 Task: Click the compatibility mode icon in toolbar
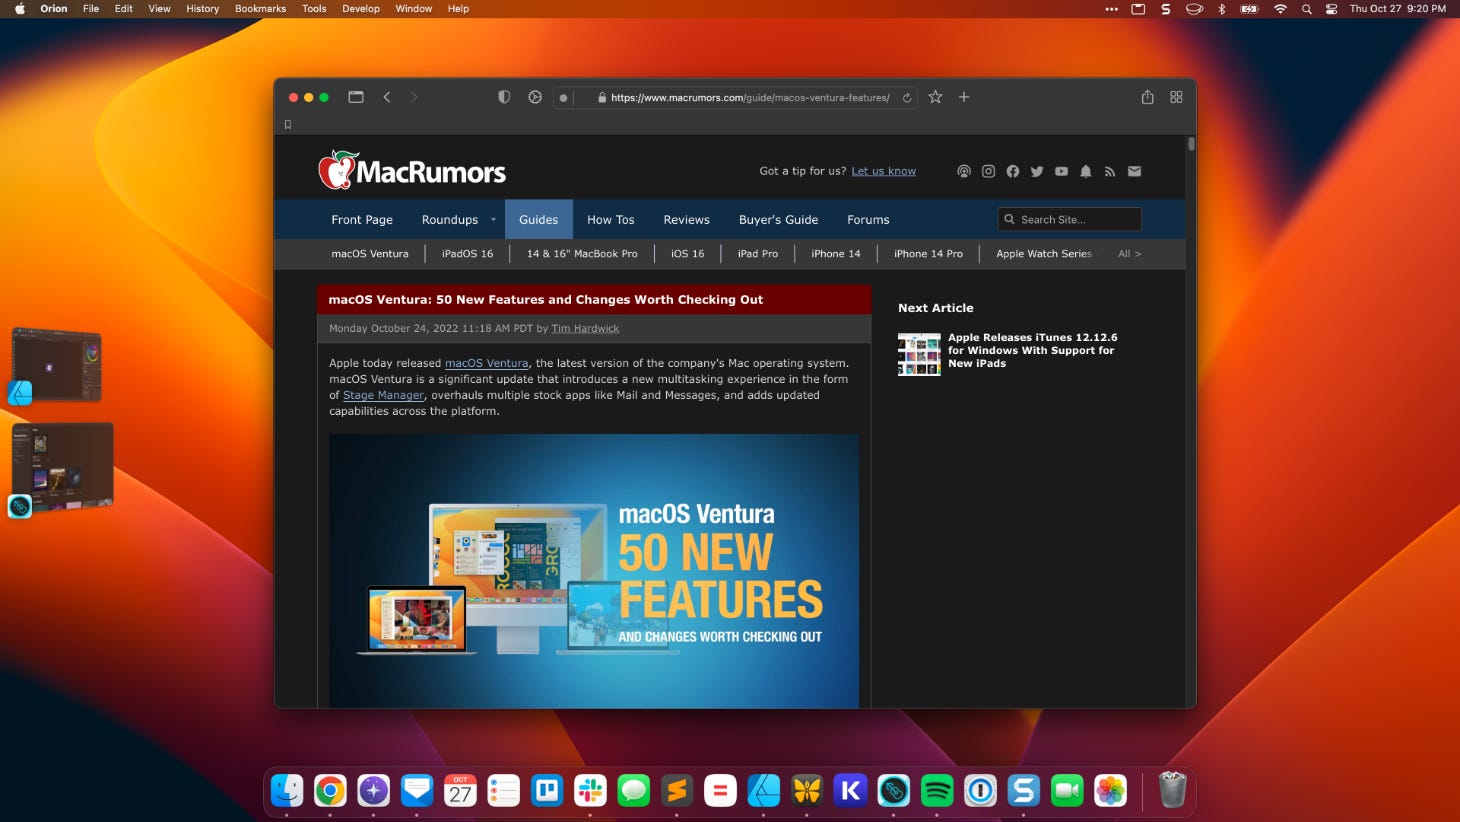click(x=535, y=97)
